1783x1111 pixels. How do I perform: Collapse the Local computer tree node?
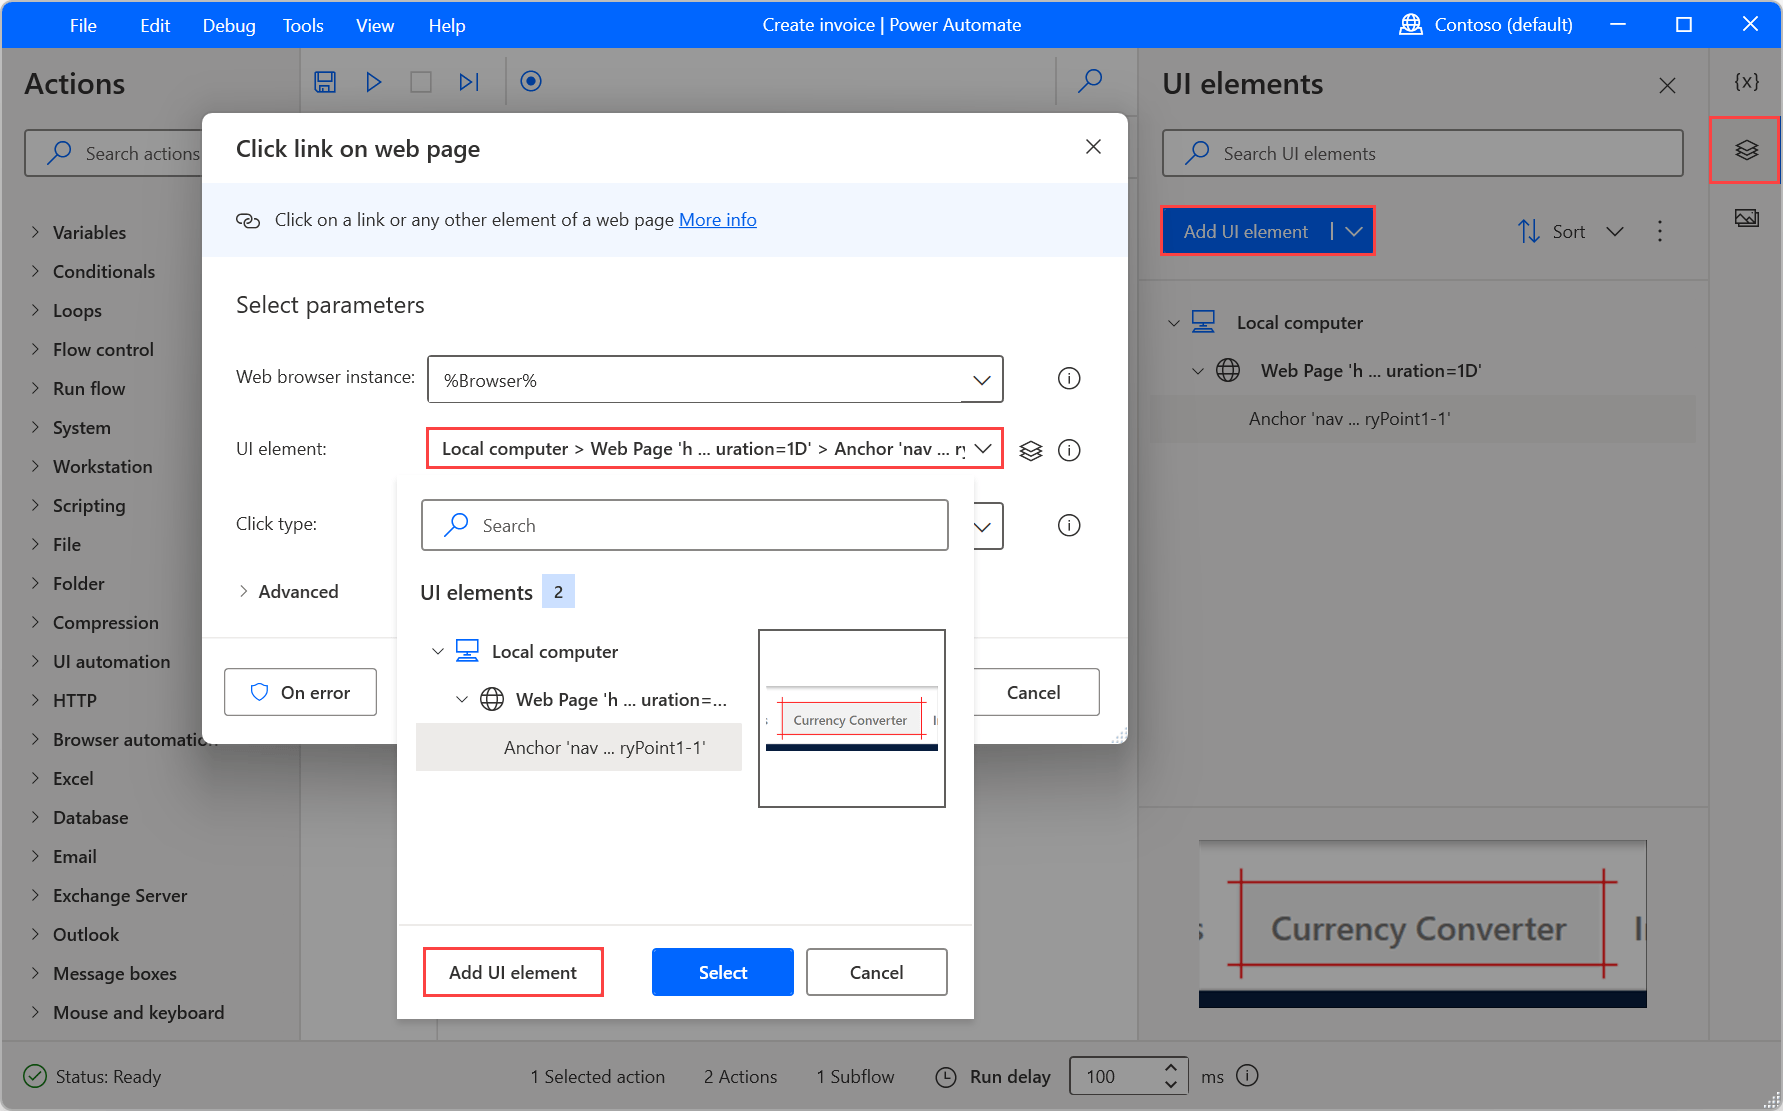point(1173,322)
